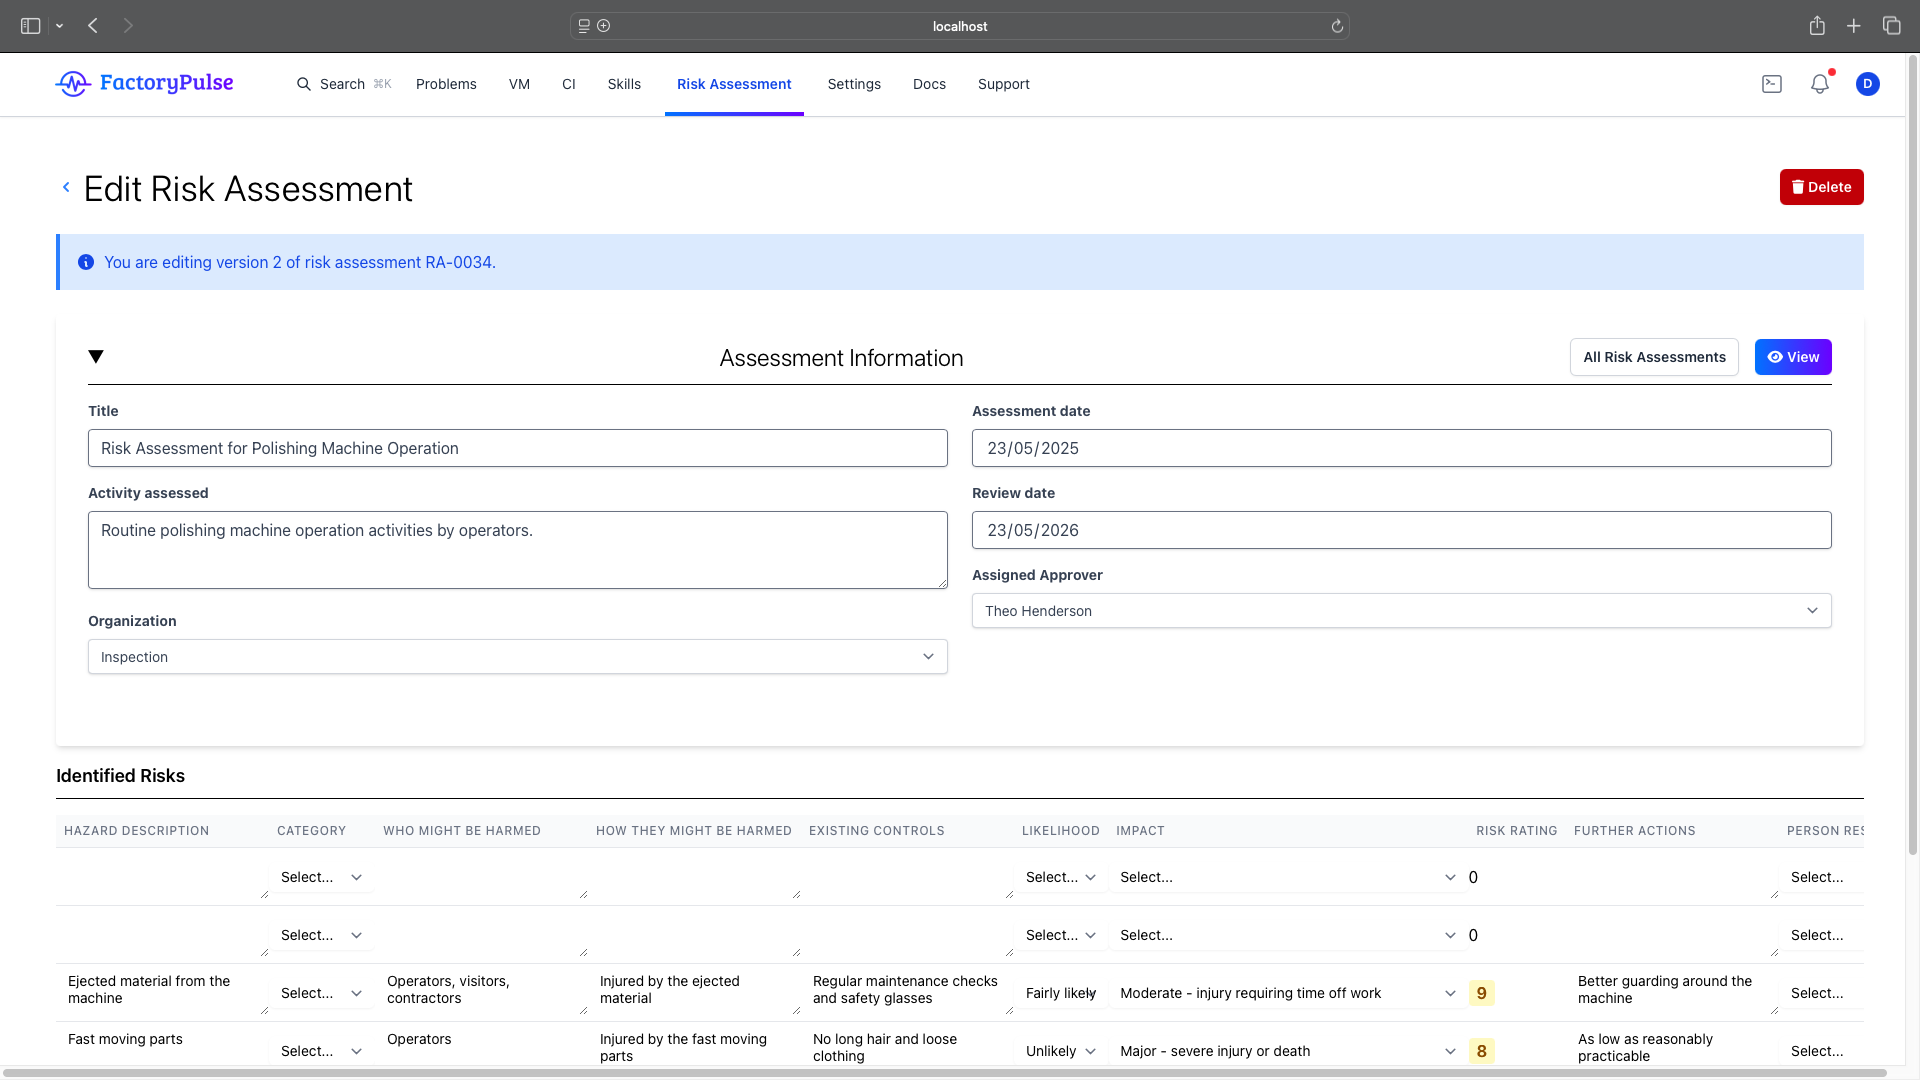Click the Review date field 23/05/2026
1920x1080 pixels.
click(x=1401, y=530)
